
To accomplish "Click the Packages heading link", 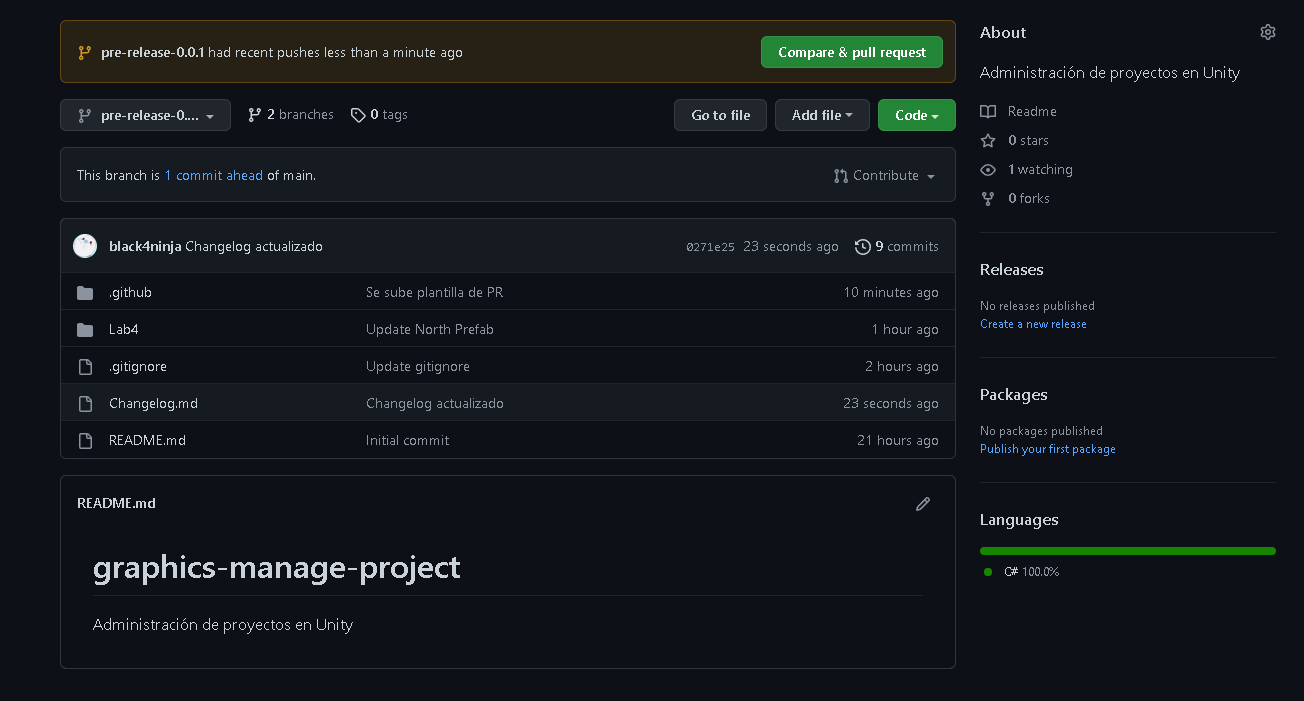I will [x=1014, y=395].
